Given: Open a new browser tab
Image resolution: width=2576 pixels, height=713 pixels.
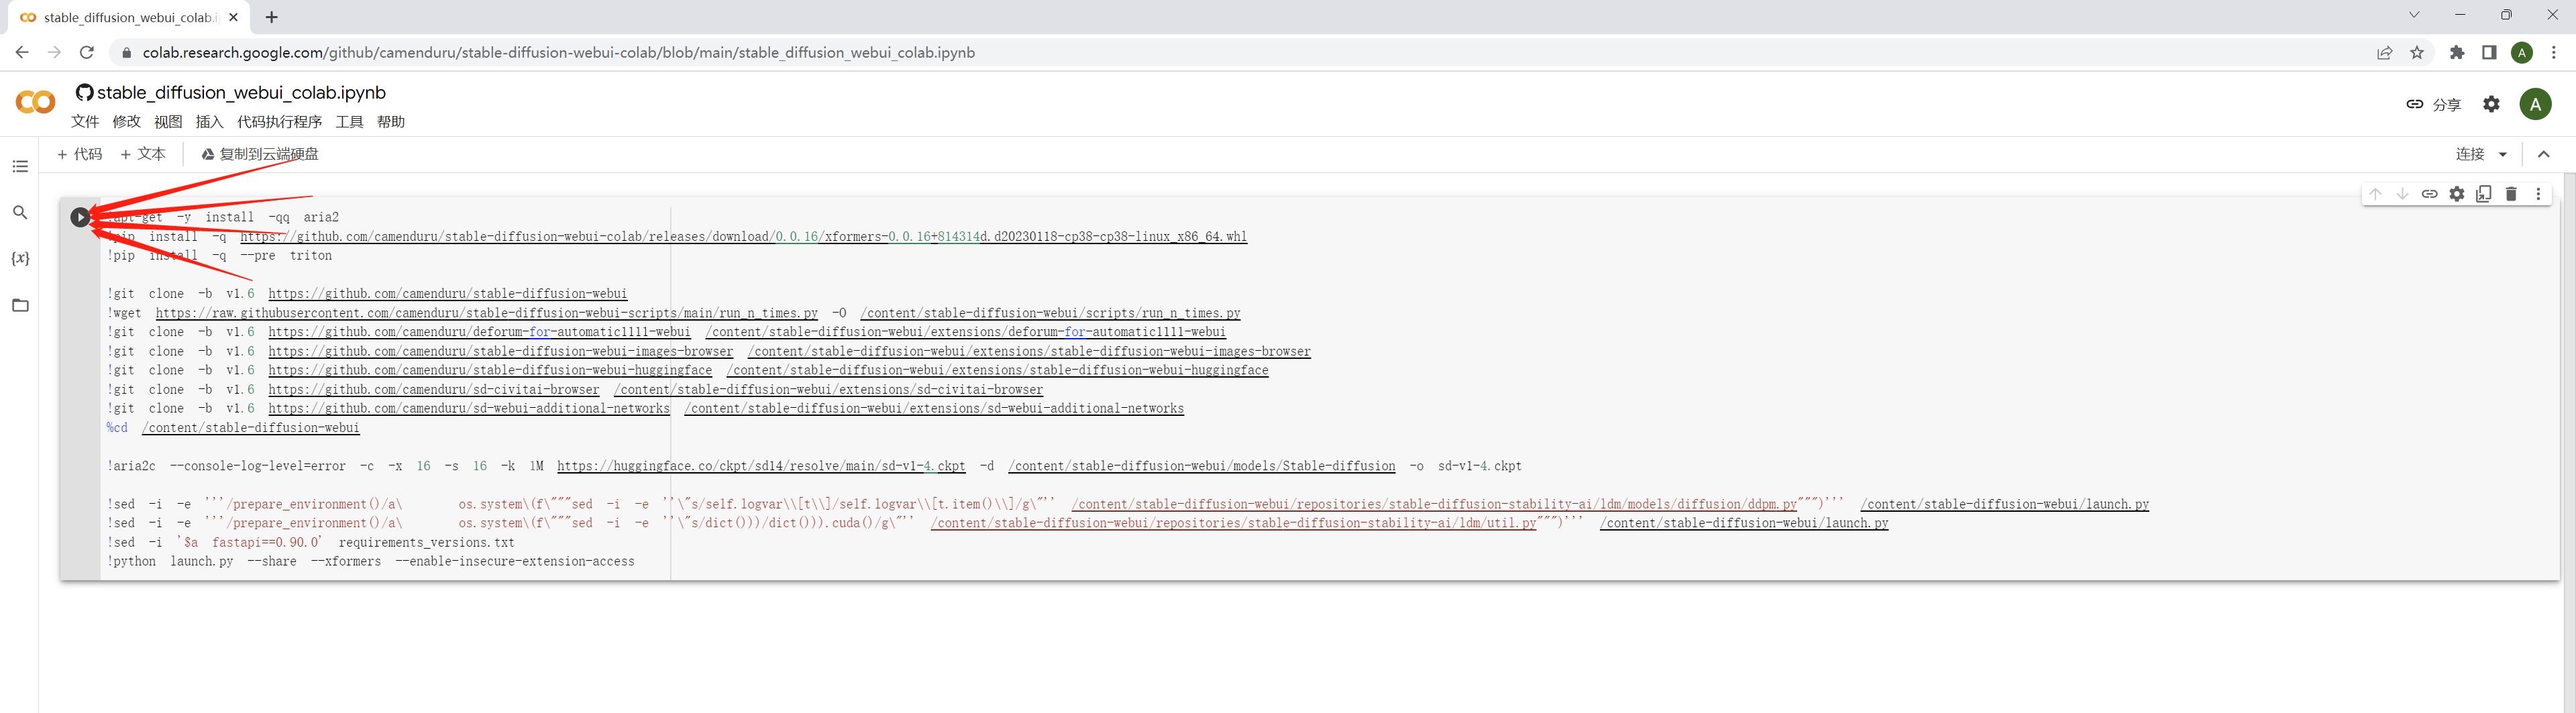Looking at the screenshot, I should click(272, 17).
